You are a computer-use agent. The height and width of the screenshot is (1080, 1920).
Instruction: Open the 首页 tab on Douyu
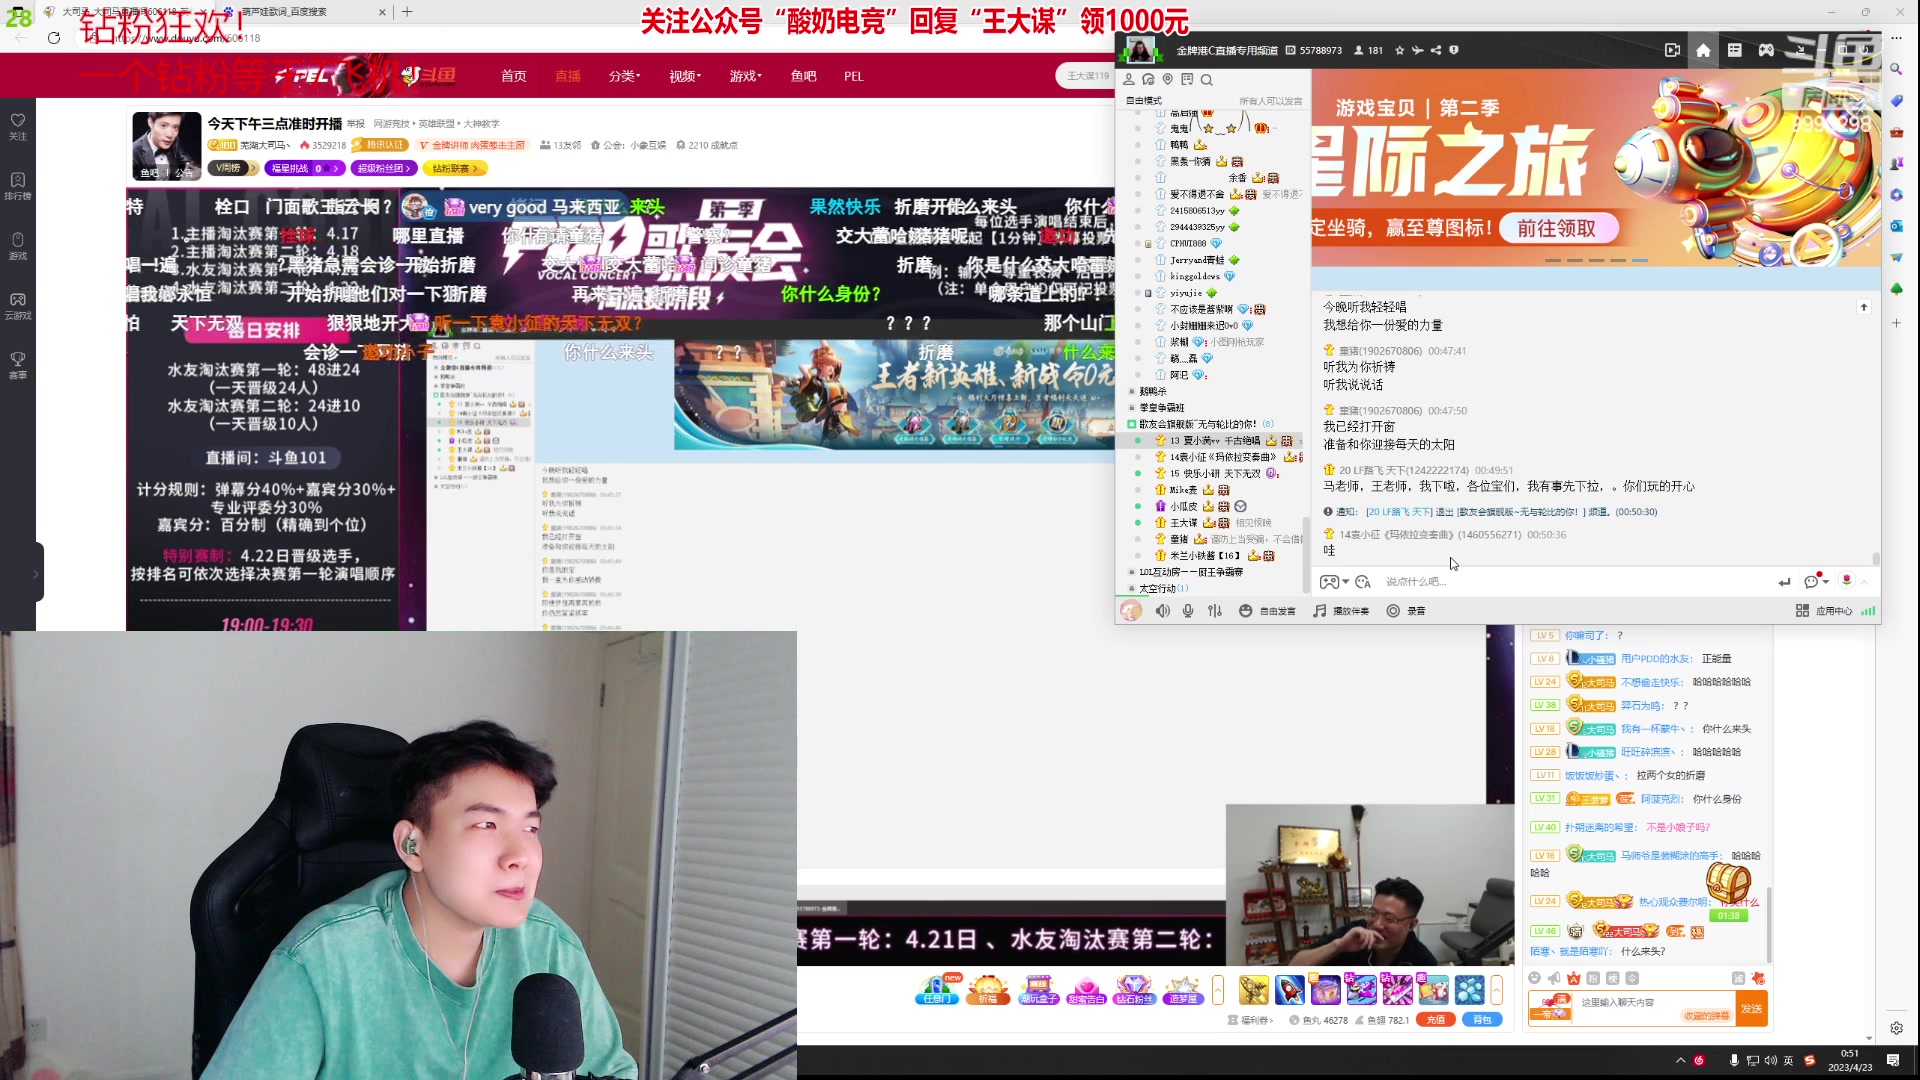click(514, 76)
